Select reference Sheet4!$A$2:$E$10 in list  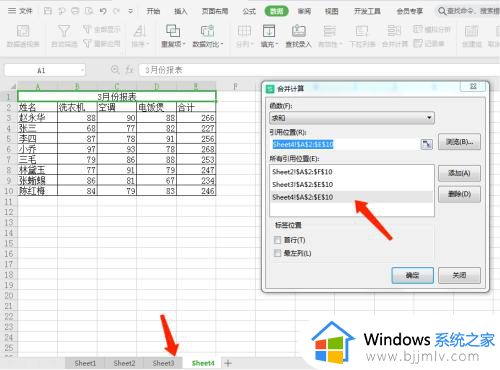click(352, 197)
